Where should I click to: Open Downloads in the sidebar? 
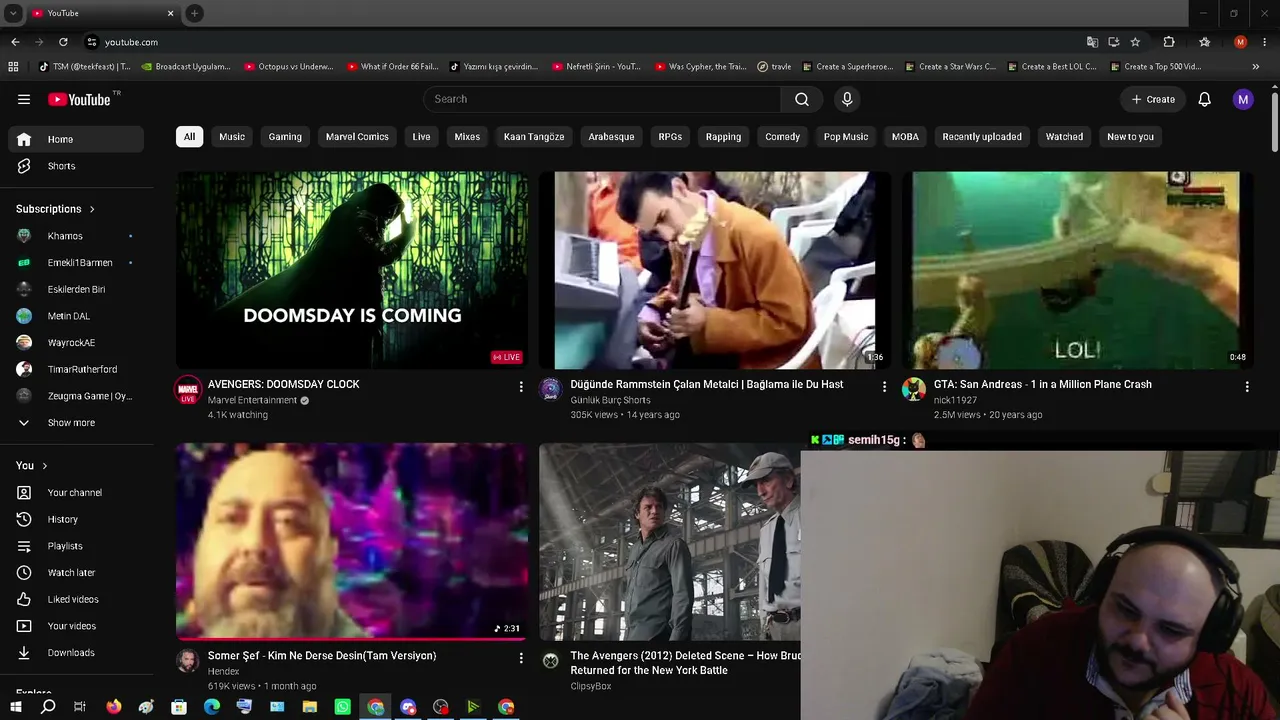(x=76, y=653)
